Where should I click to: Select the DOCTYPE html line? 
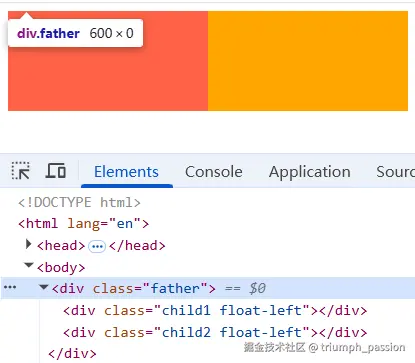point(79,202)
